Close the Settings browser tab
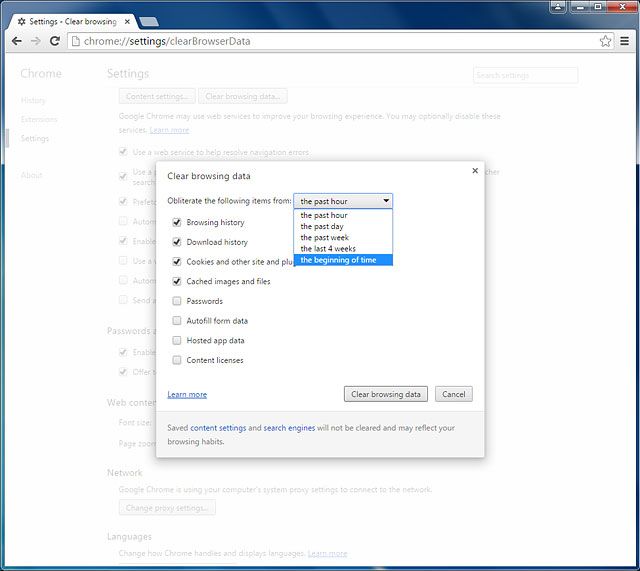Image resolution: width=640 pixels, height=571 pixels. pos(126,20)
